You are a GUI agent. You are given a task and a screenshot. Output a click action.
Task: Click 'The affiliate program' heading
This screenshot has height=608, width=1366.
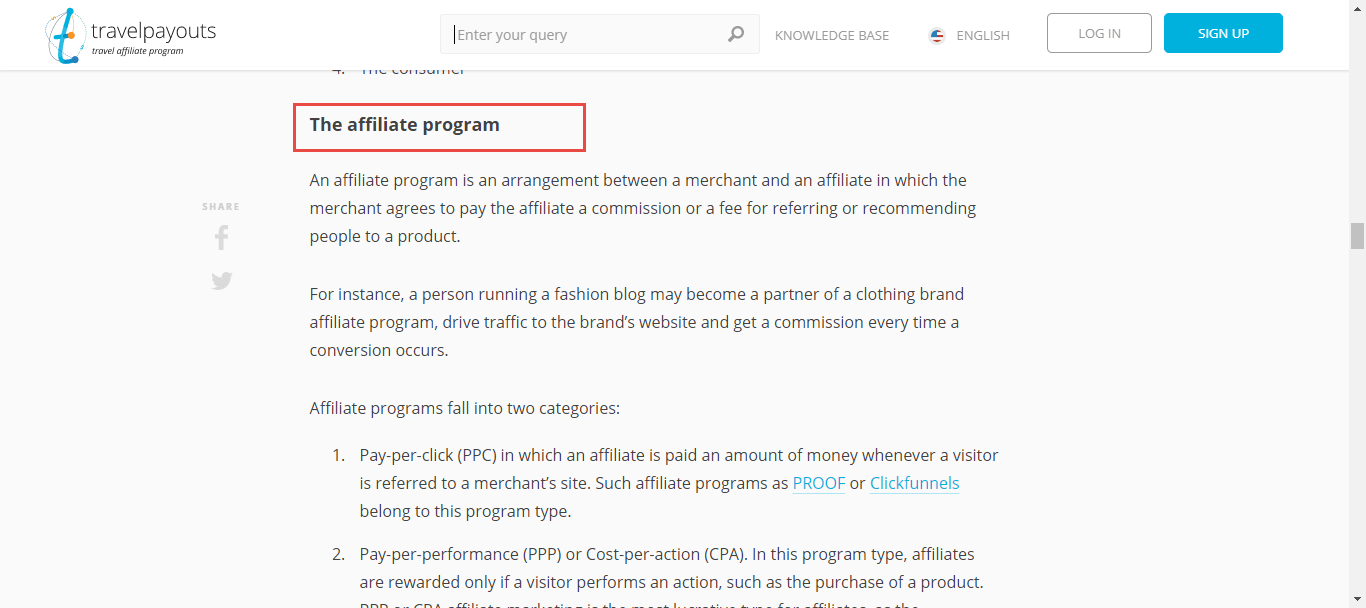404,125
